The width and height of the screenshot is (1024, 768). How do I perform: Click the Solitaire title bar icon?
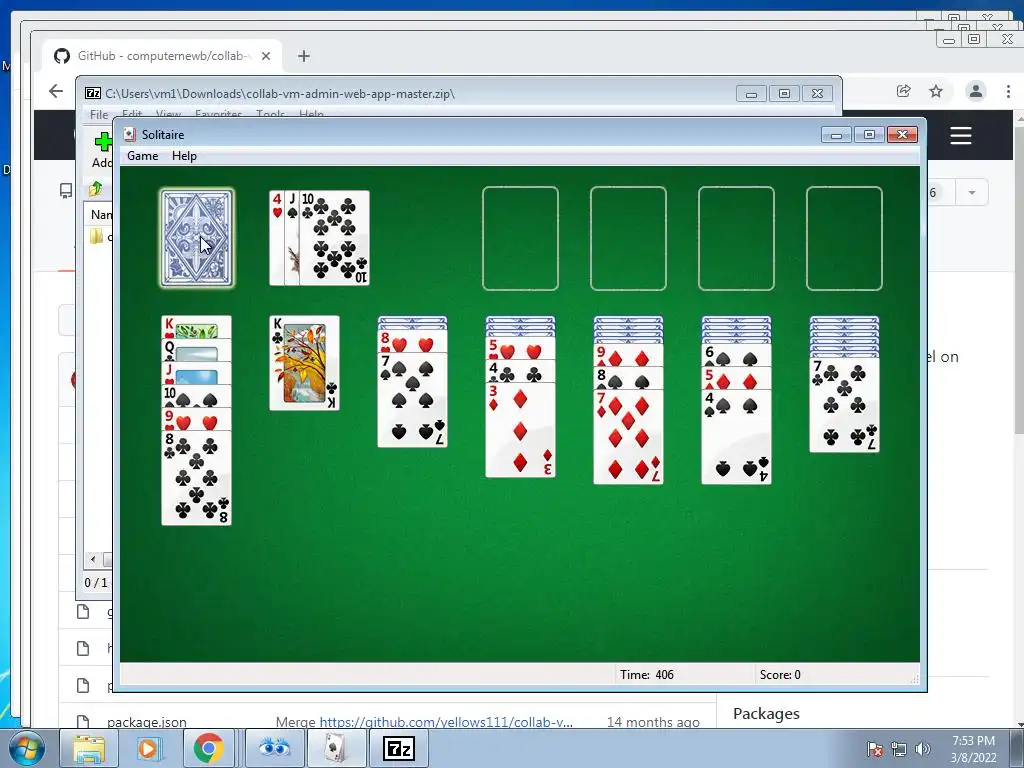(x=130, y=135)
